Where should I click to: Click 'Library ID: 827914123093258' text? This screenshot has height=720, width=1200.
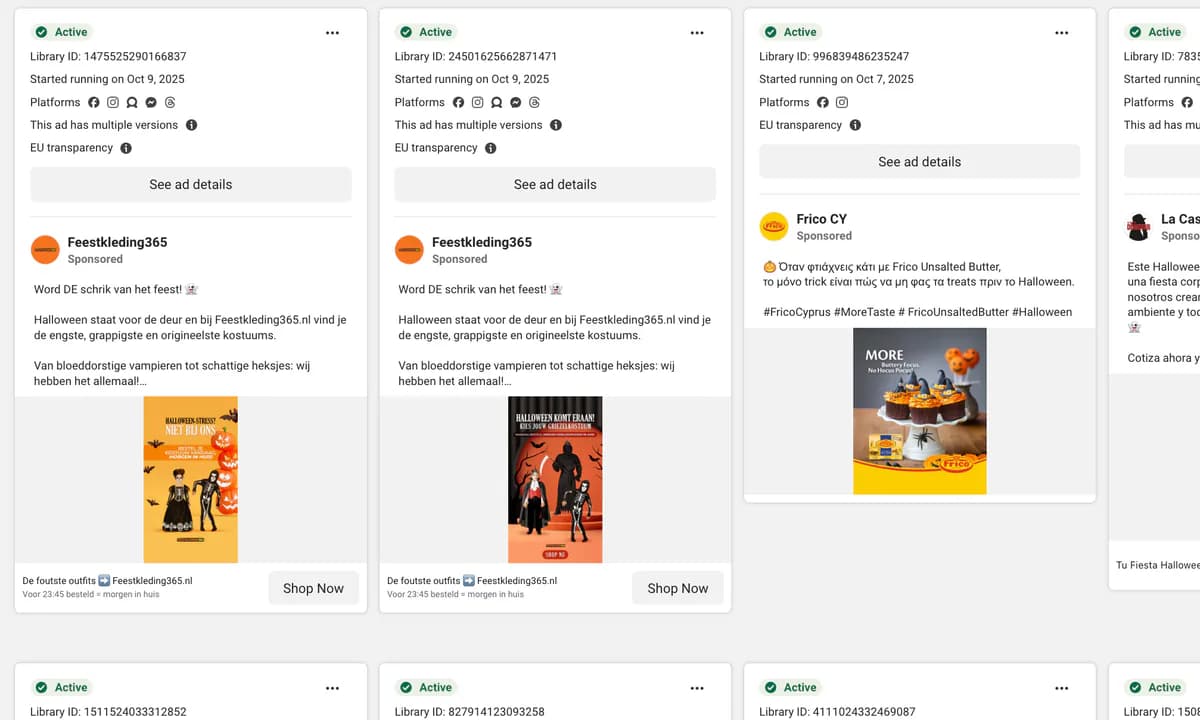[x=470, y=712]
